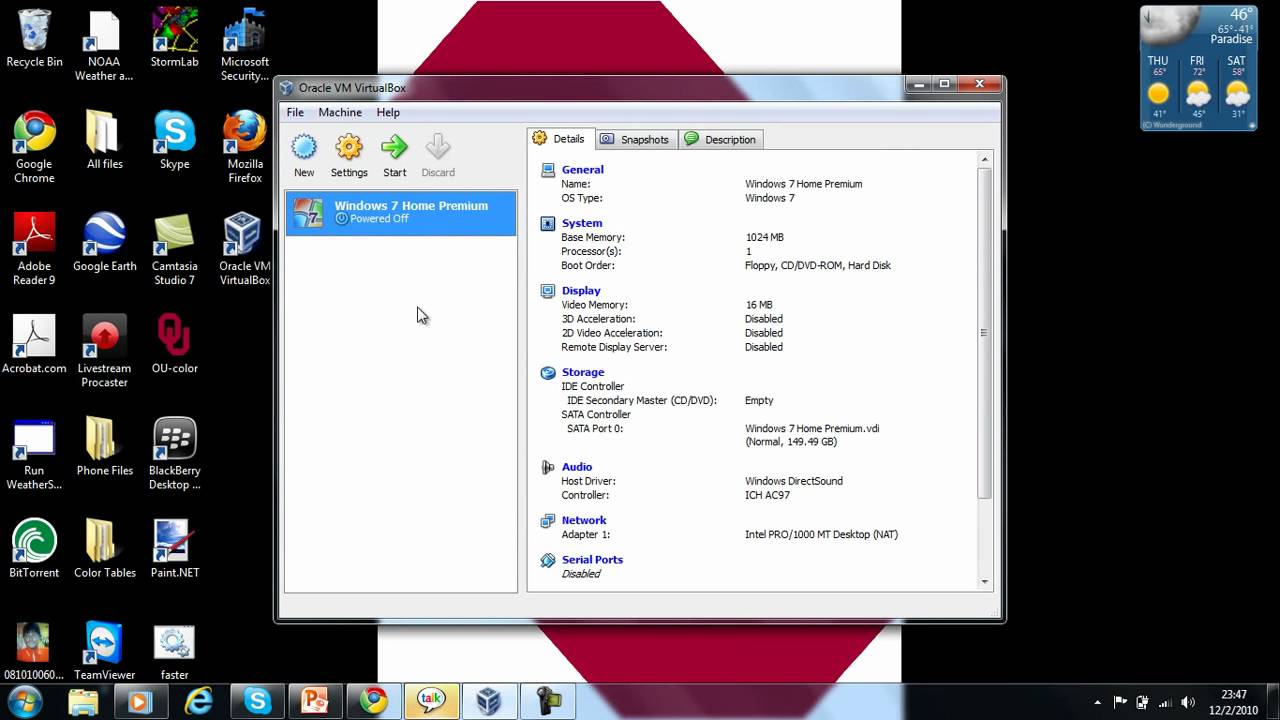The width and height of the screenshot is (1280, 720).
Task: Select Mozilla Firefox desktop icon
Action: (245, 147)
